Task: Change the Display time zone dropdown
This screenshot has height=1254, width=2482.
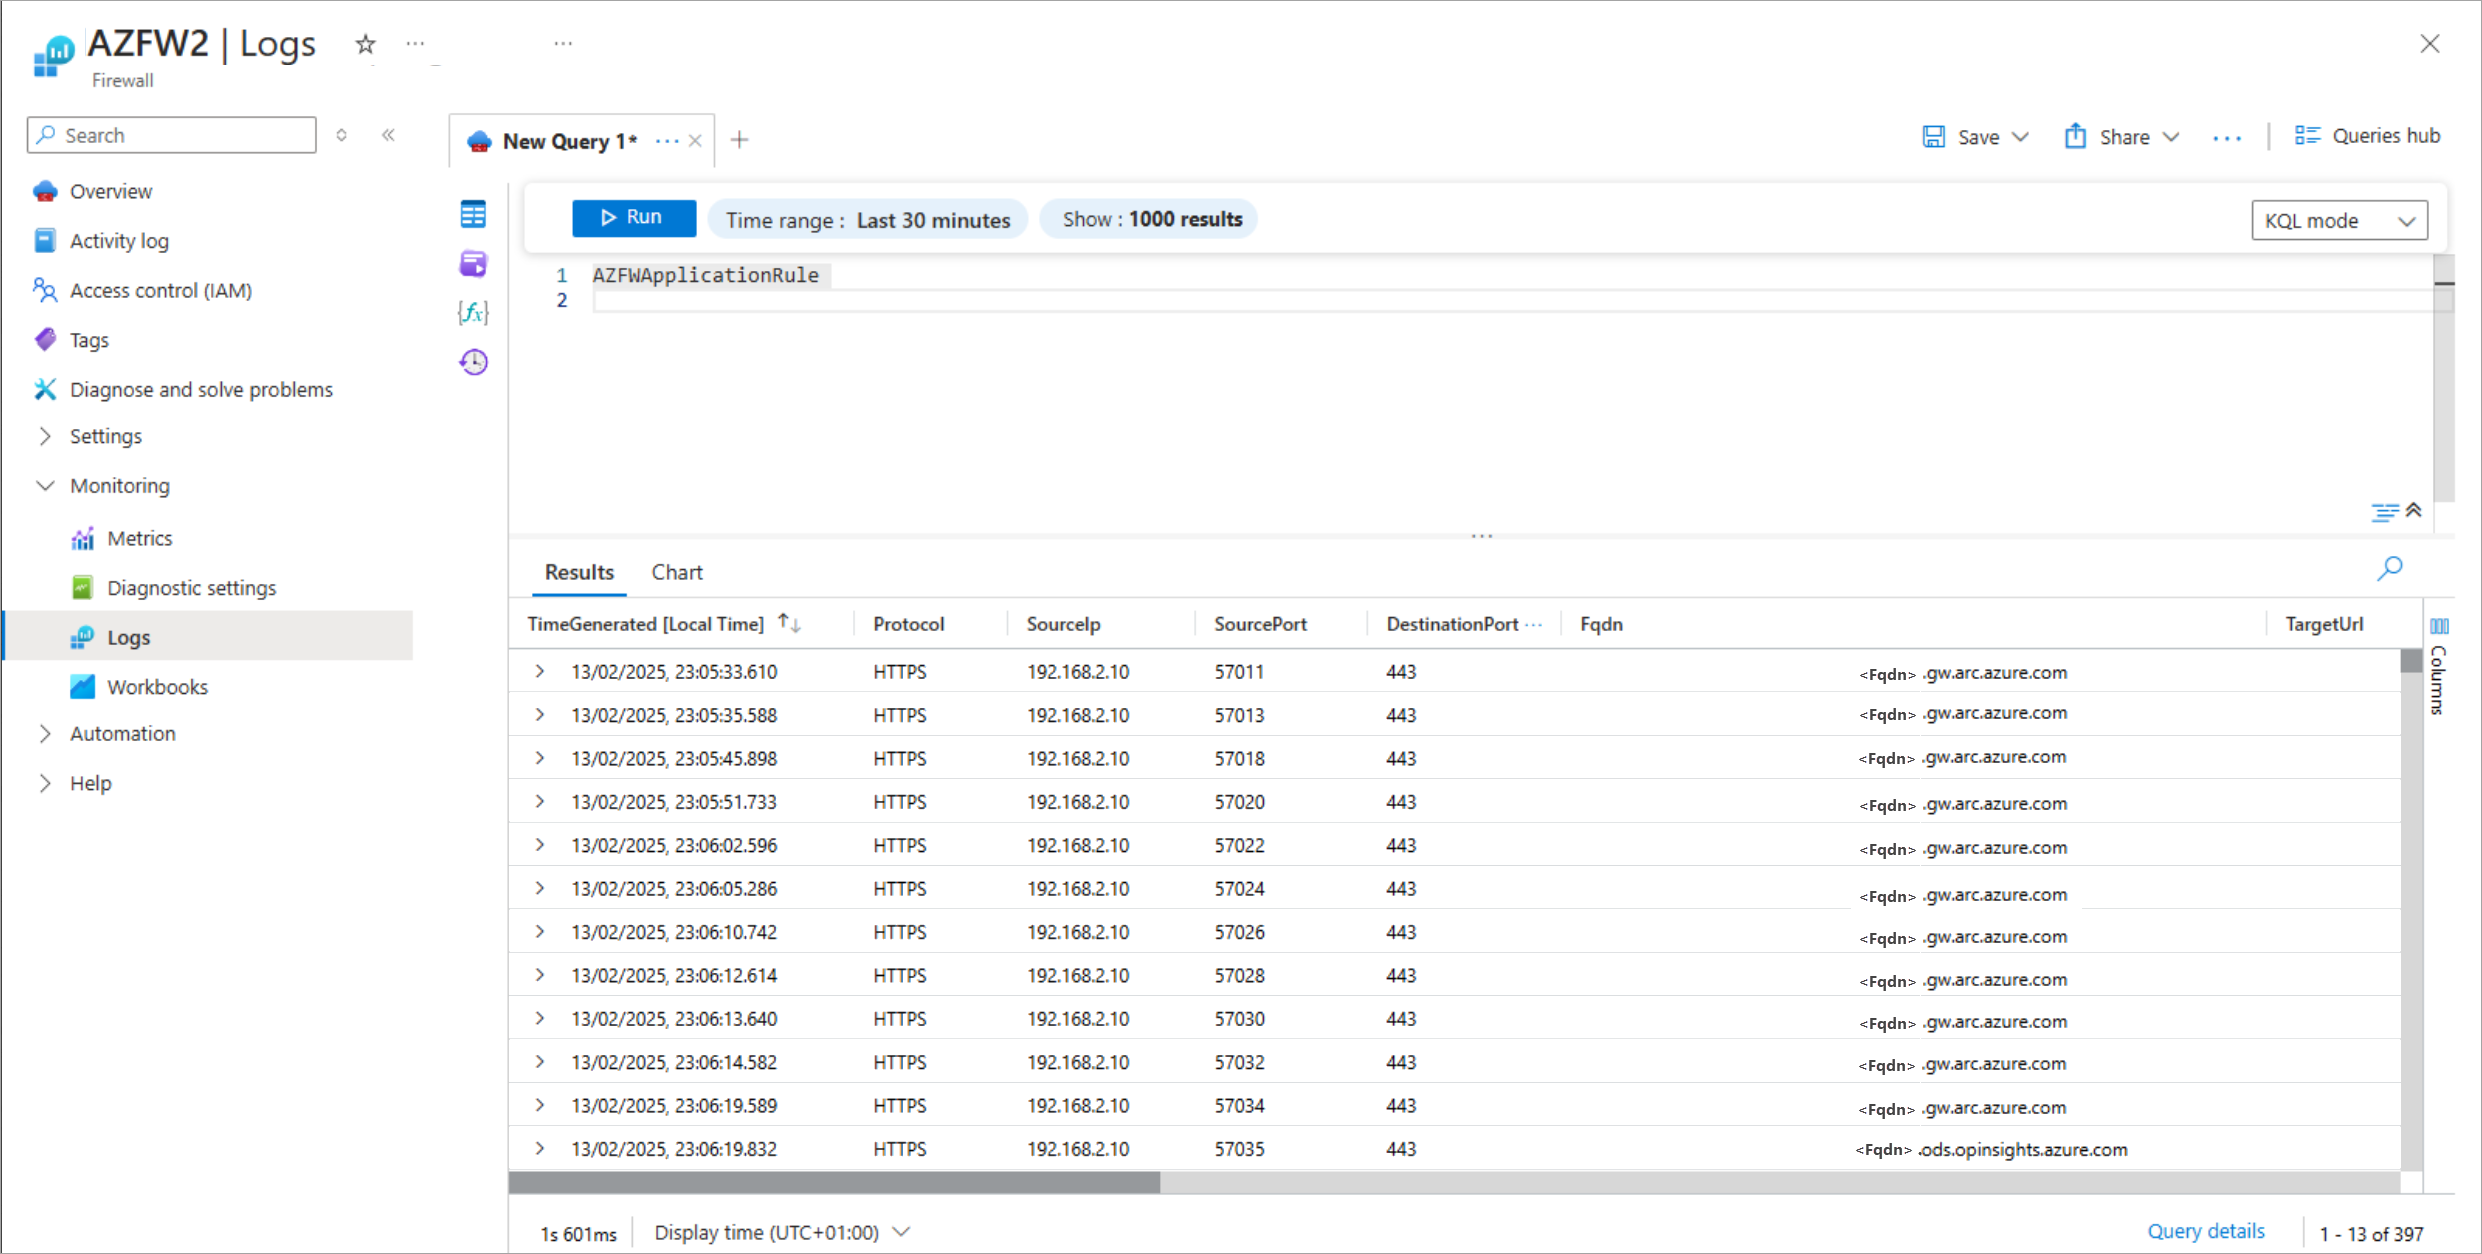Action: point(782,1232)
